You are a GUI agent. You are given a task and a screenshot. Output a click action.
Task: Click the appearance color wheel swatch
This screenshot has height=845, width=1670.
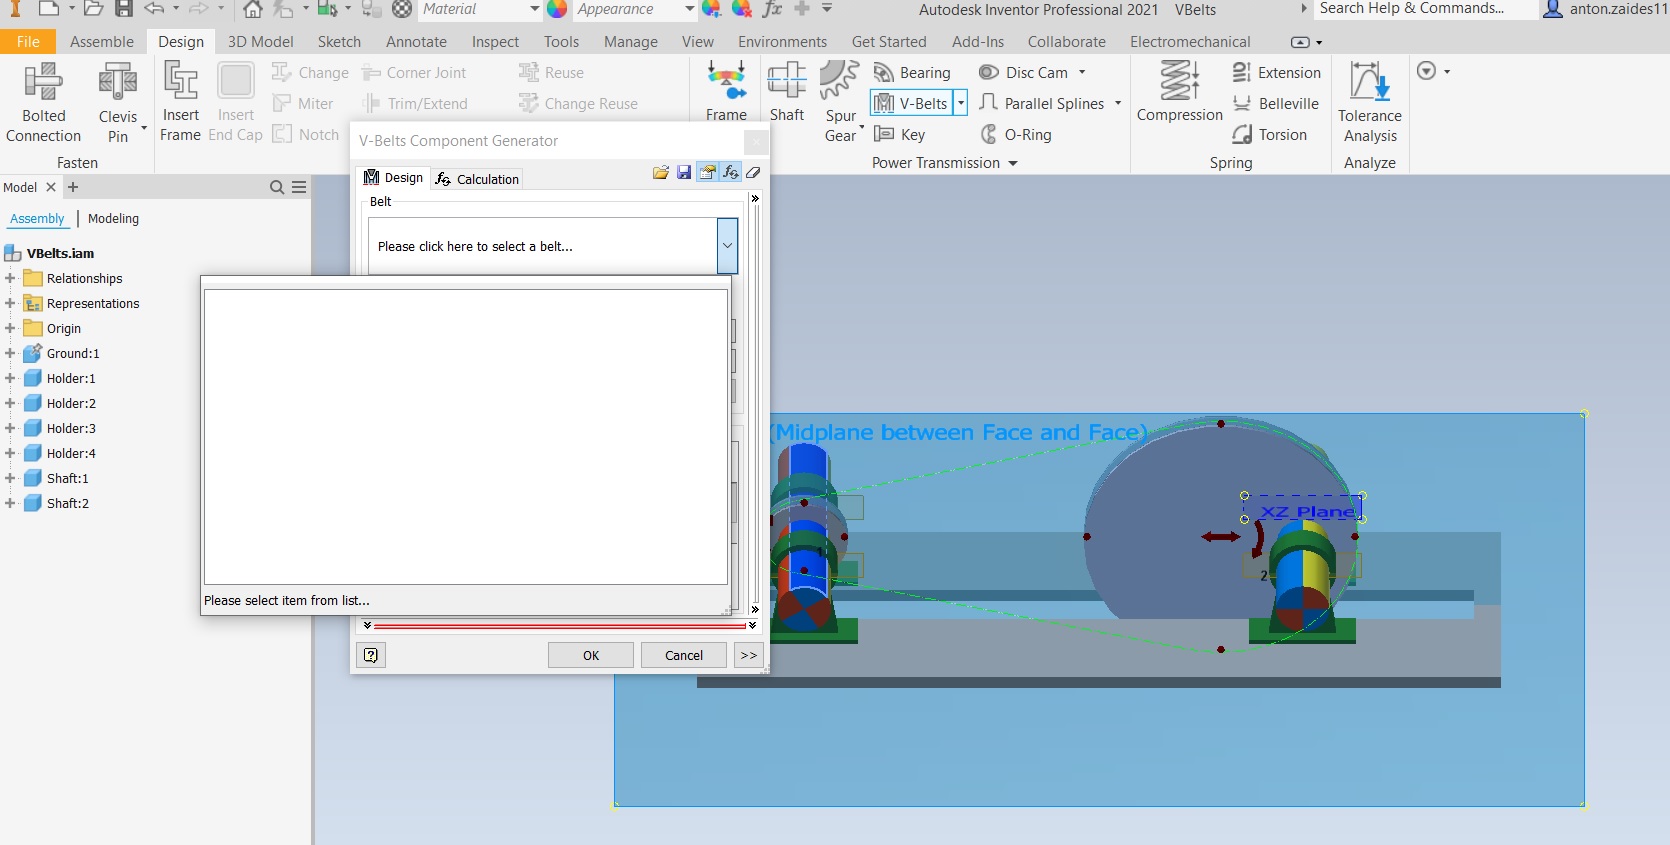click(558, 9)
